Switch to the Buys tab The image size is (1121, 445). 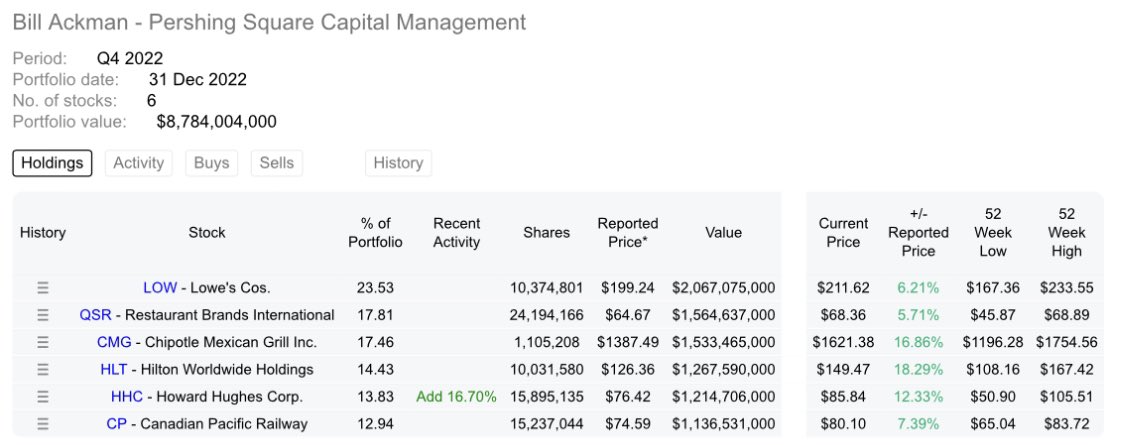pos(212,163)
